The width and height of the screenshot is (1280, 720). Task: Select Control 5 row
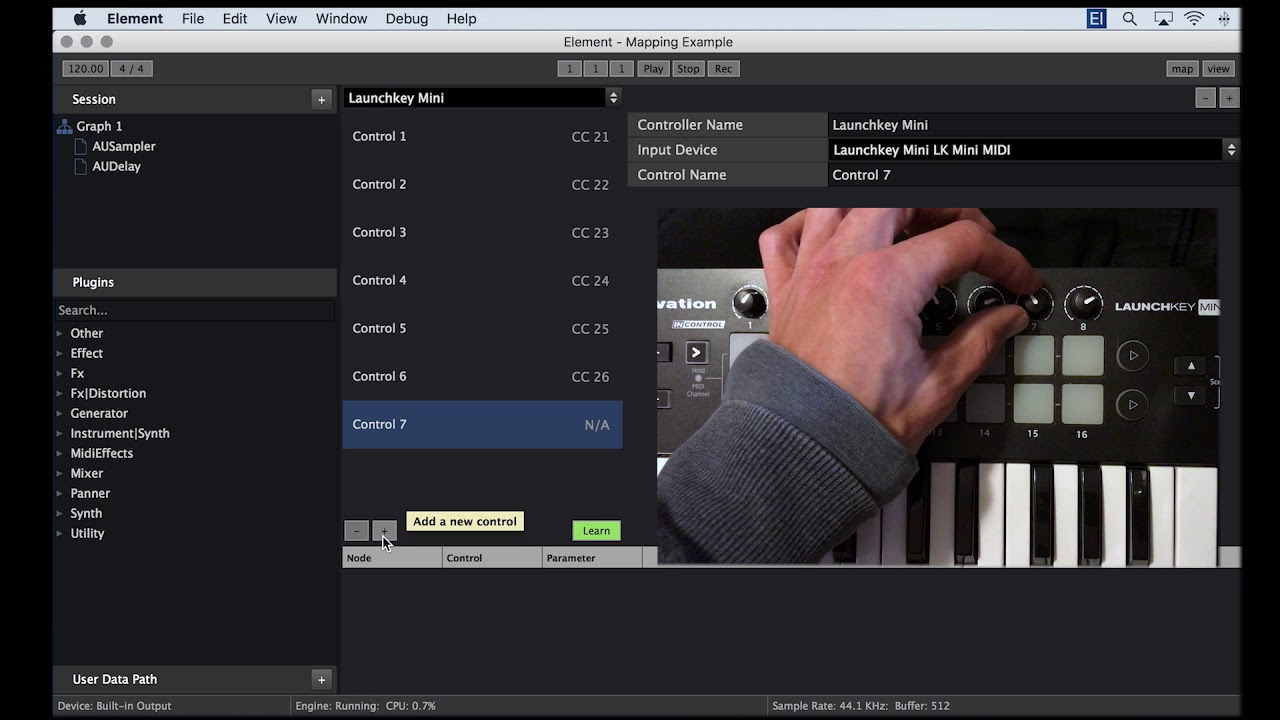point(482,329)
